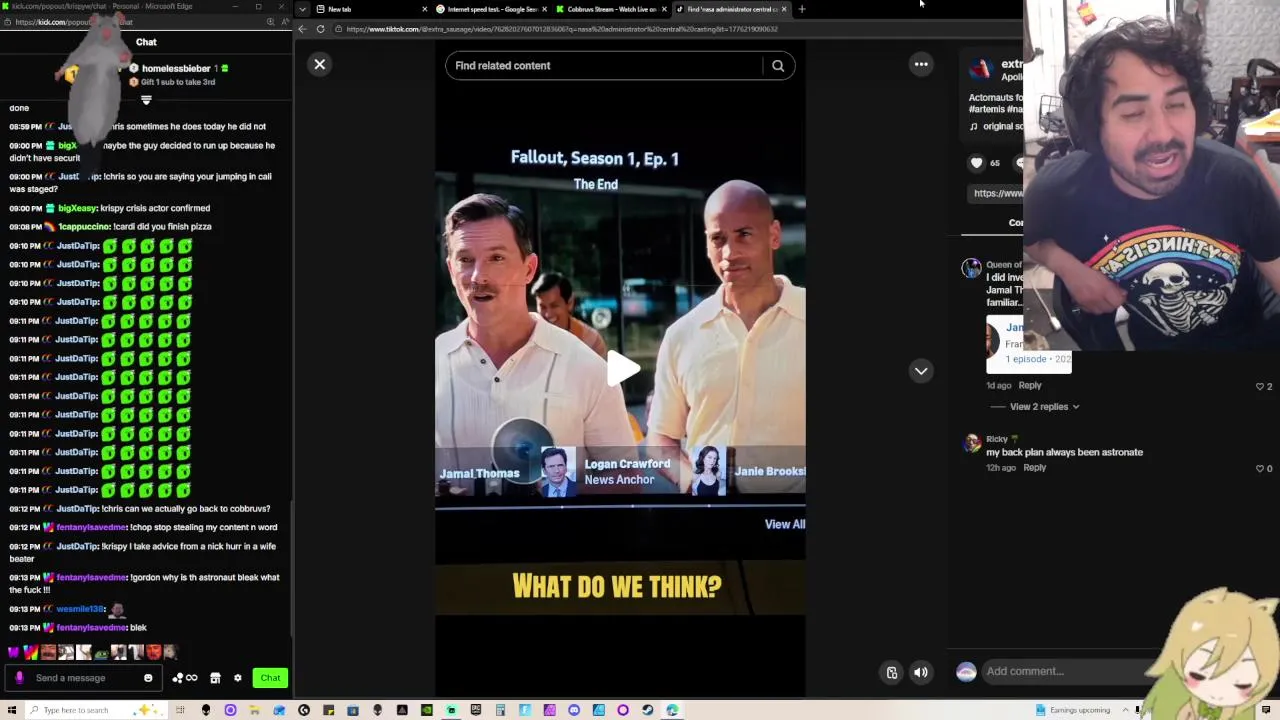The width and height of the screenshot is (1280, 720).
Task: Open the Windows Start menu
Action: click(10, 710)
